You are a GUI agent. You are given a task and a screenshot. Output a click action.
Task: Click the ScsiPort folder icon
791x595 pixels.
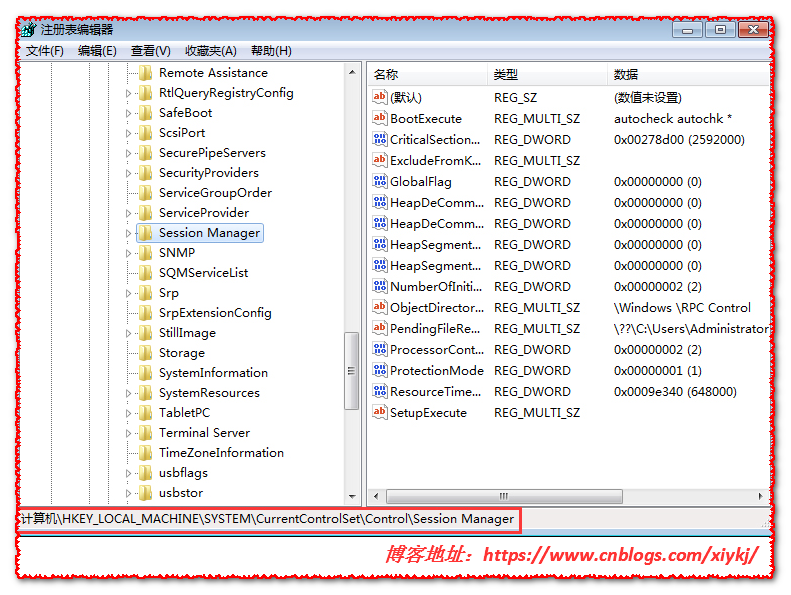145,133
